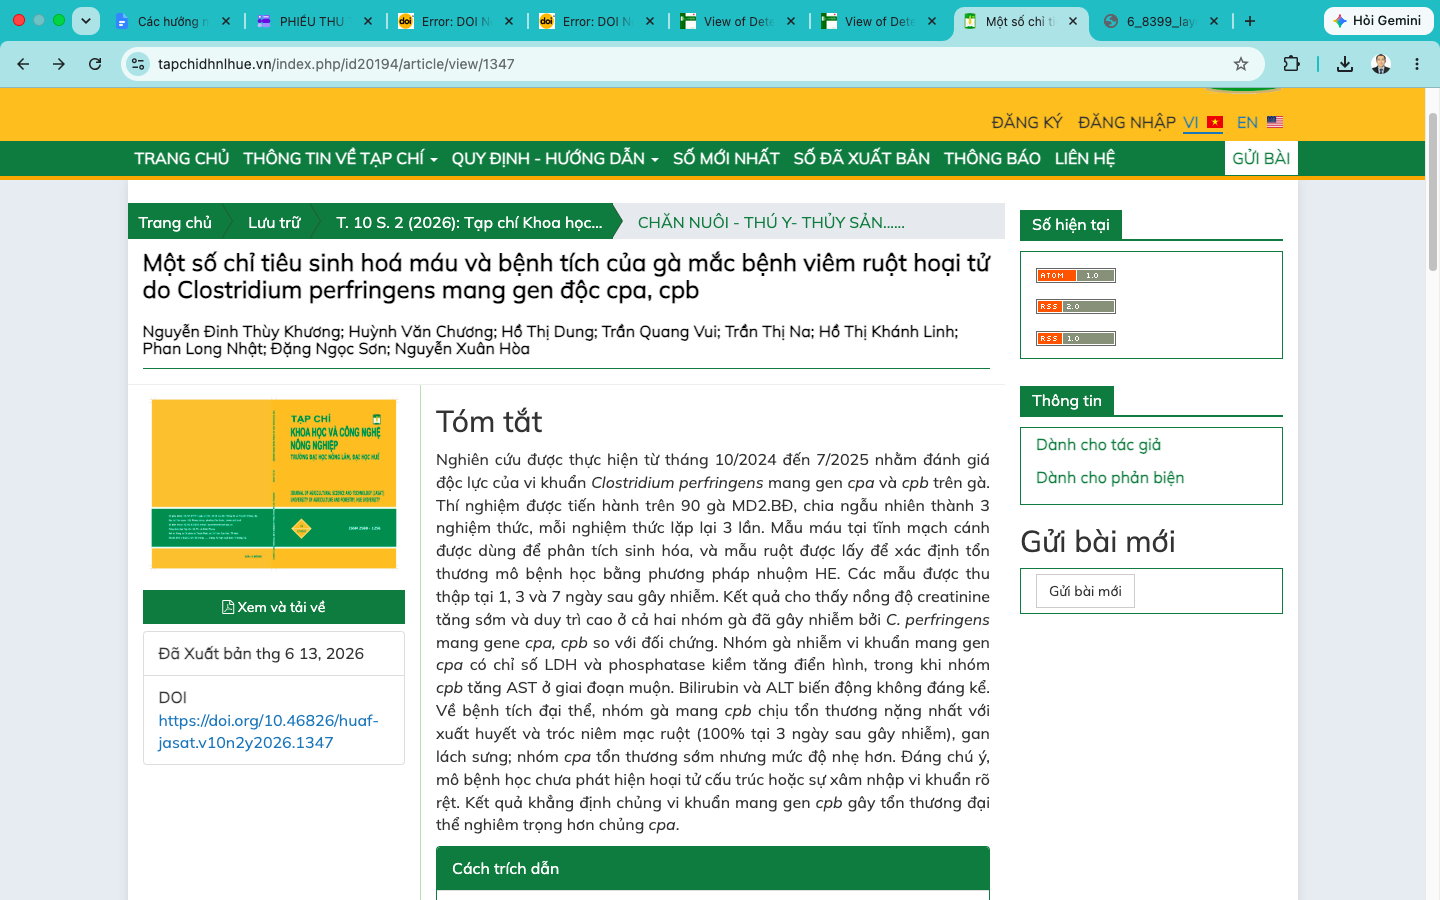Viewport: 1440px width, 900px height.
Task: Click 'Đã Xuất bản thg 6 13, 2026' text
Action: (261, 654)
